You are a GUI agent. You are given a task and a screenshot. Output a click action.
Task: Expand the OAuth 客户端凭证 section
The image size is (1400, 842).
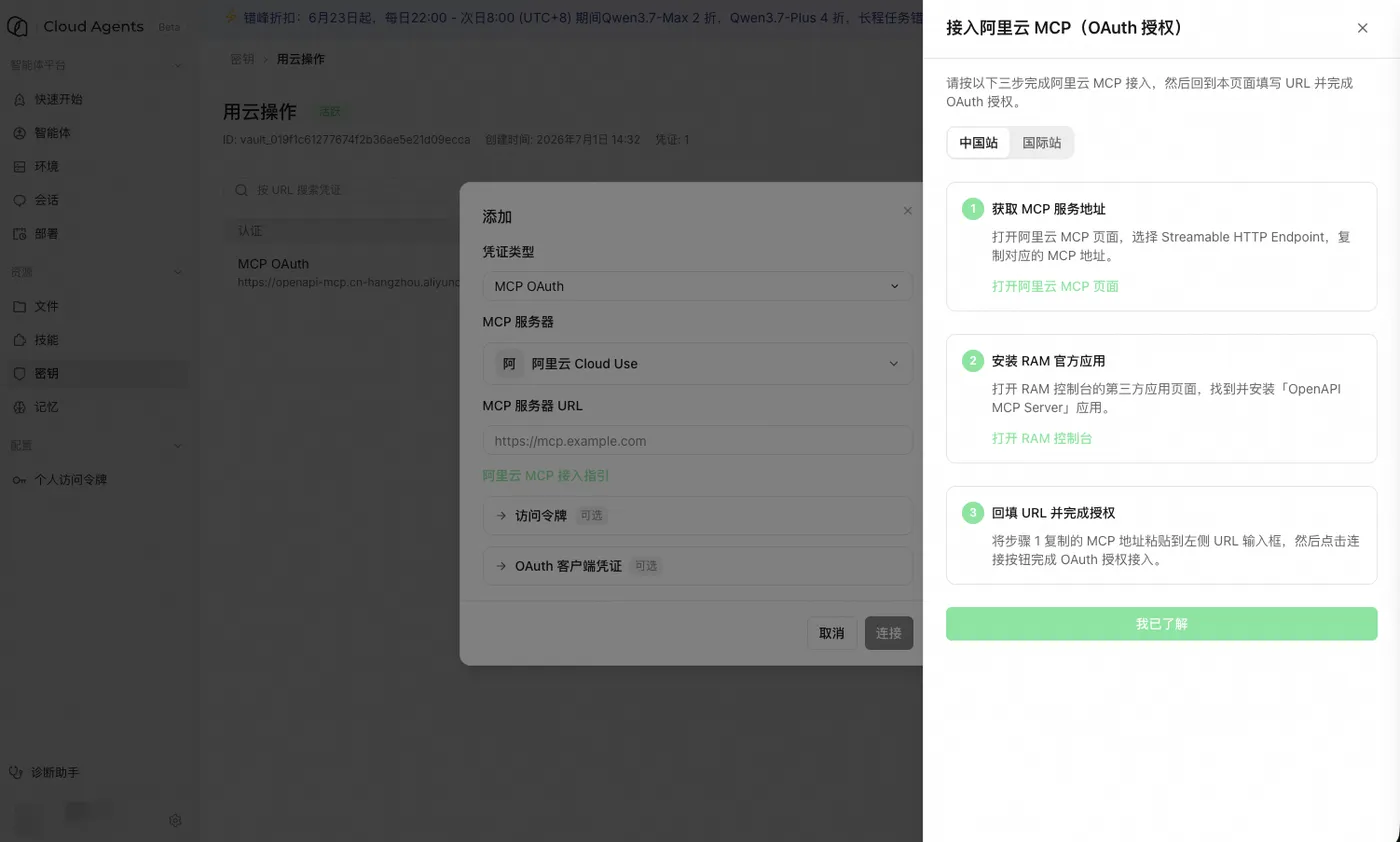pos(697,566)
